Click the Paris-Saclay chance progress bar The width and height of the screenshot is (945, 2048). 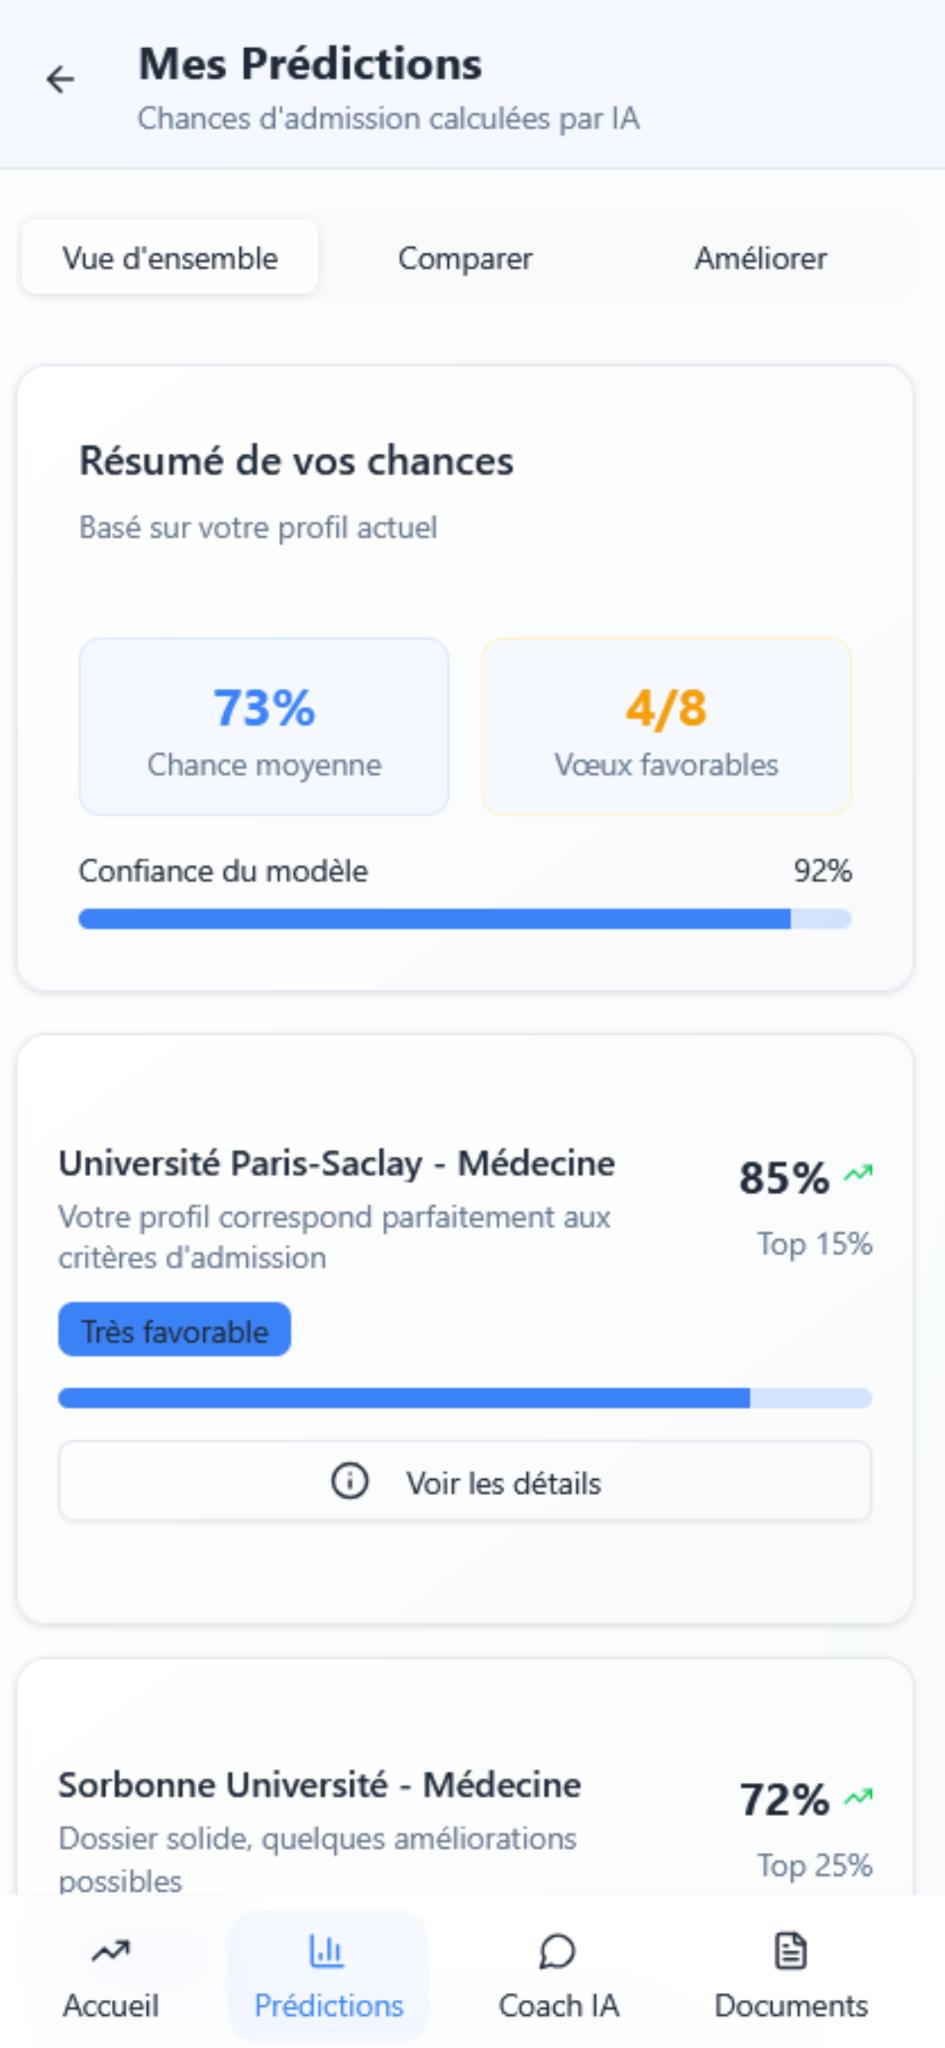click(x=465, y=1399)
